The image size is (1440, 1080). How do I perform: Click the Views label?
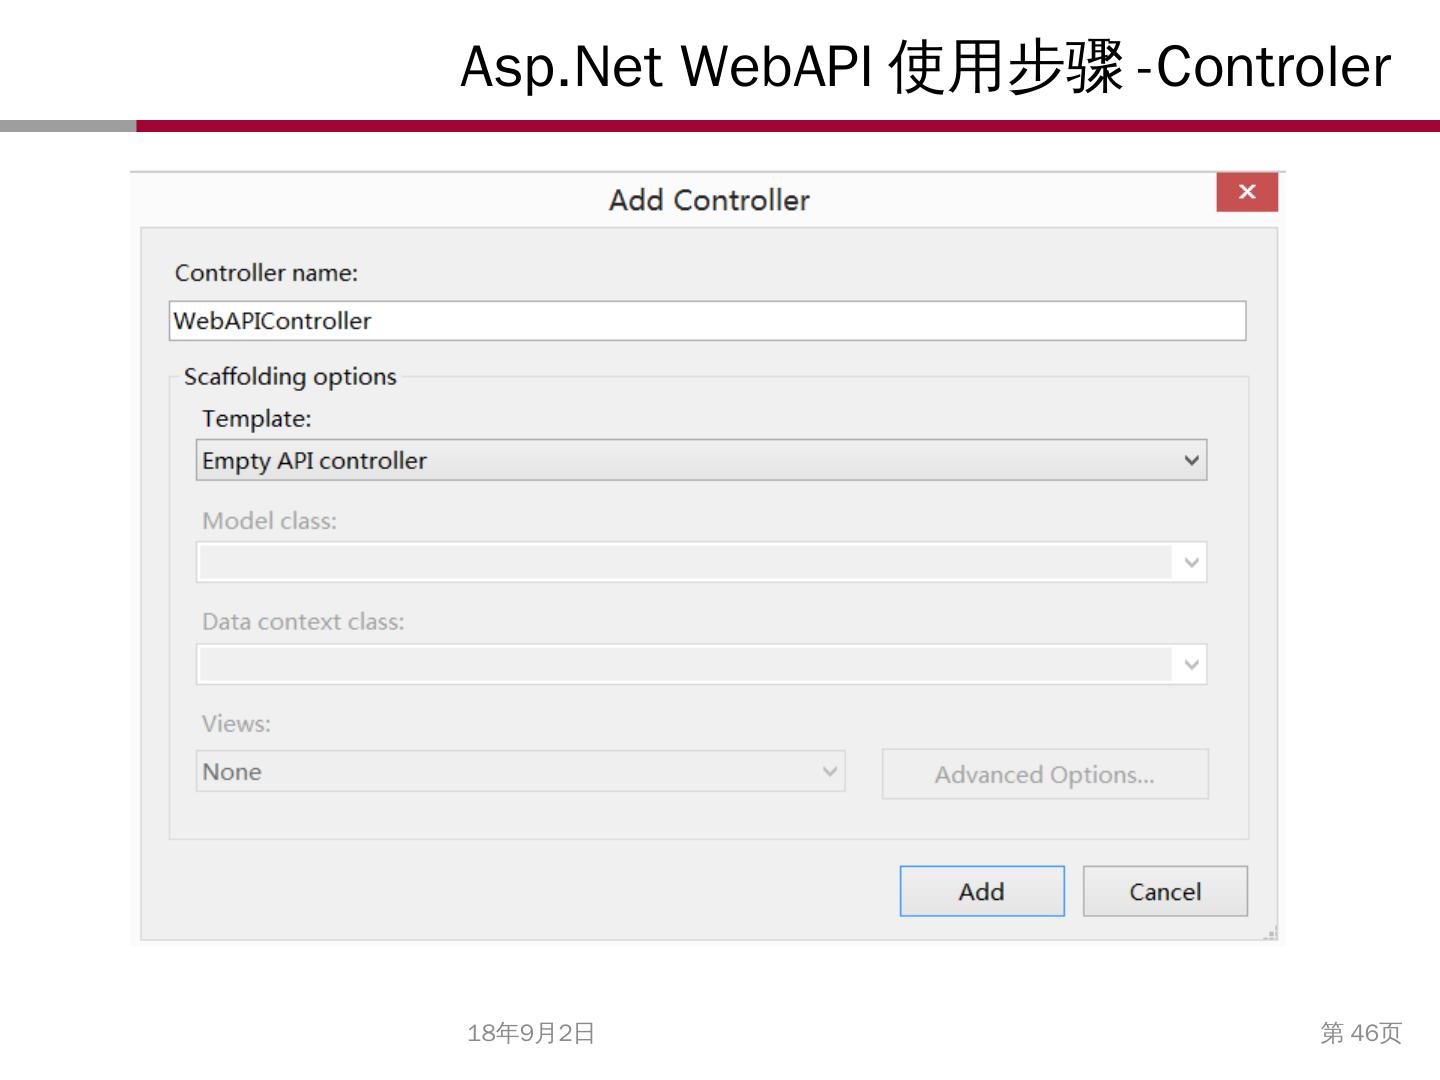pos(236,724)
